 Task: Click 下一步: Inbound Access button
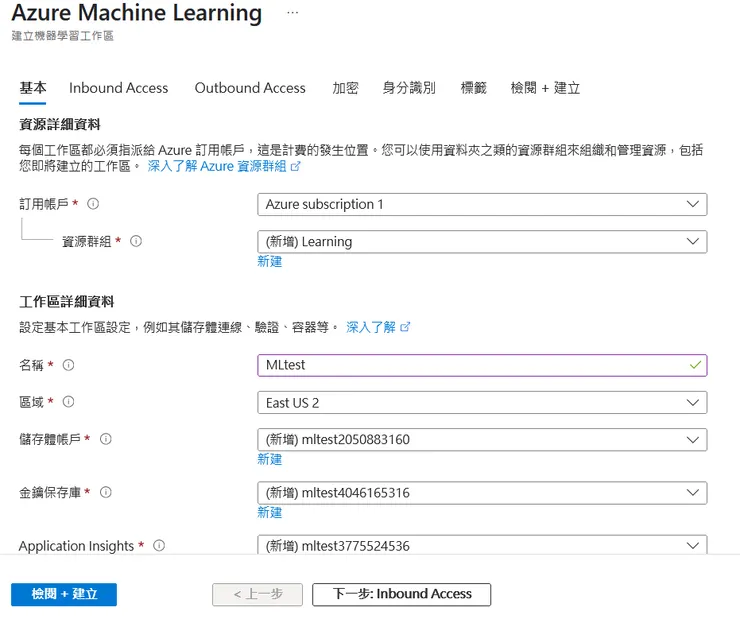(402, 594)
